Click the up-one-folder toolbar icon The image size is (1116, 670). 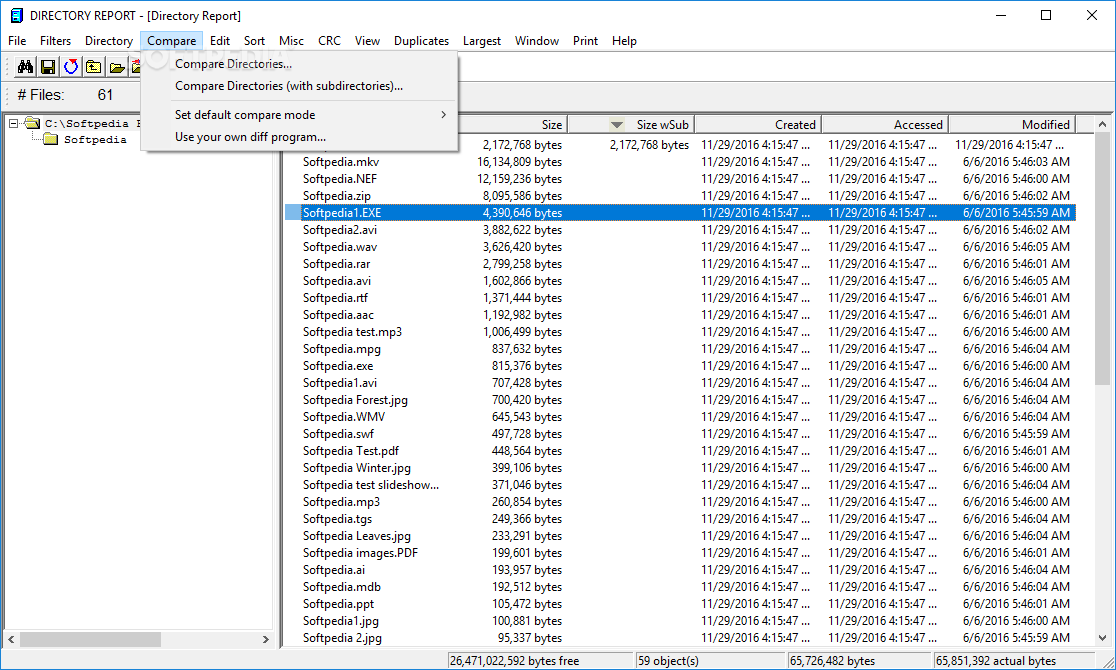coord(93,67)
